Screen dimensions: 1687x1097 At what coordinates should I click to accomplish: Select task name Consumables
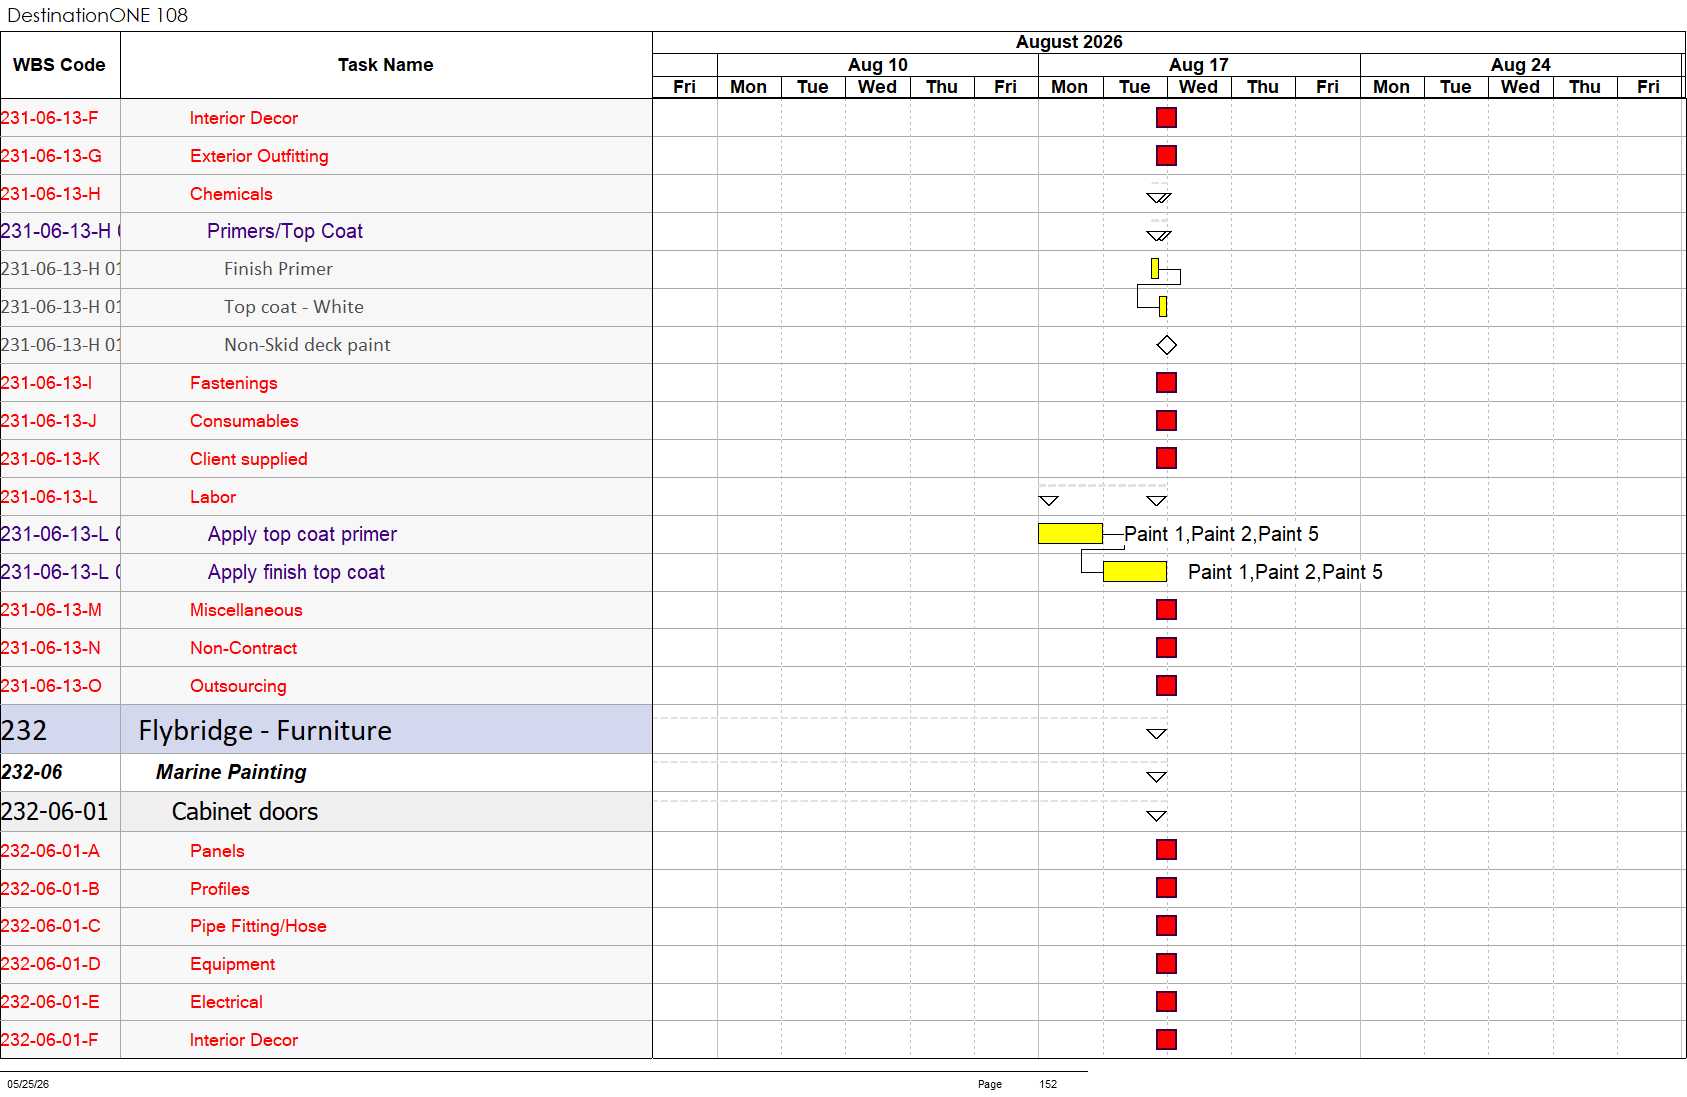pyautogui.click(x=244, y=421)
